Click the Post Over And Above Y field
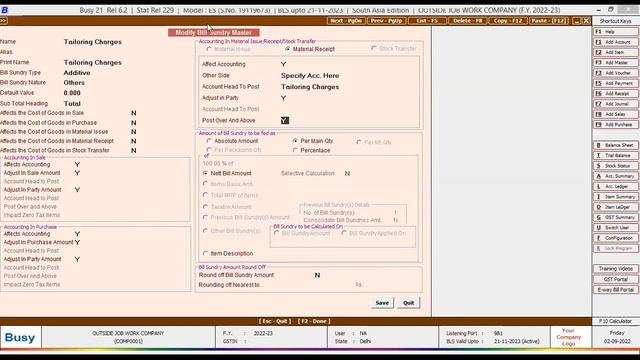This screenshot has height=360, width=640. click(285, 120)
